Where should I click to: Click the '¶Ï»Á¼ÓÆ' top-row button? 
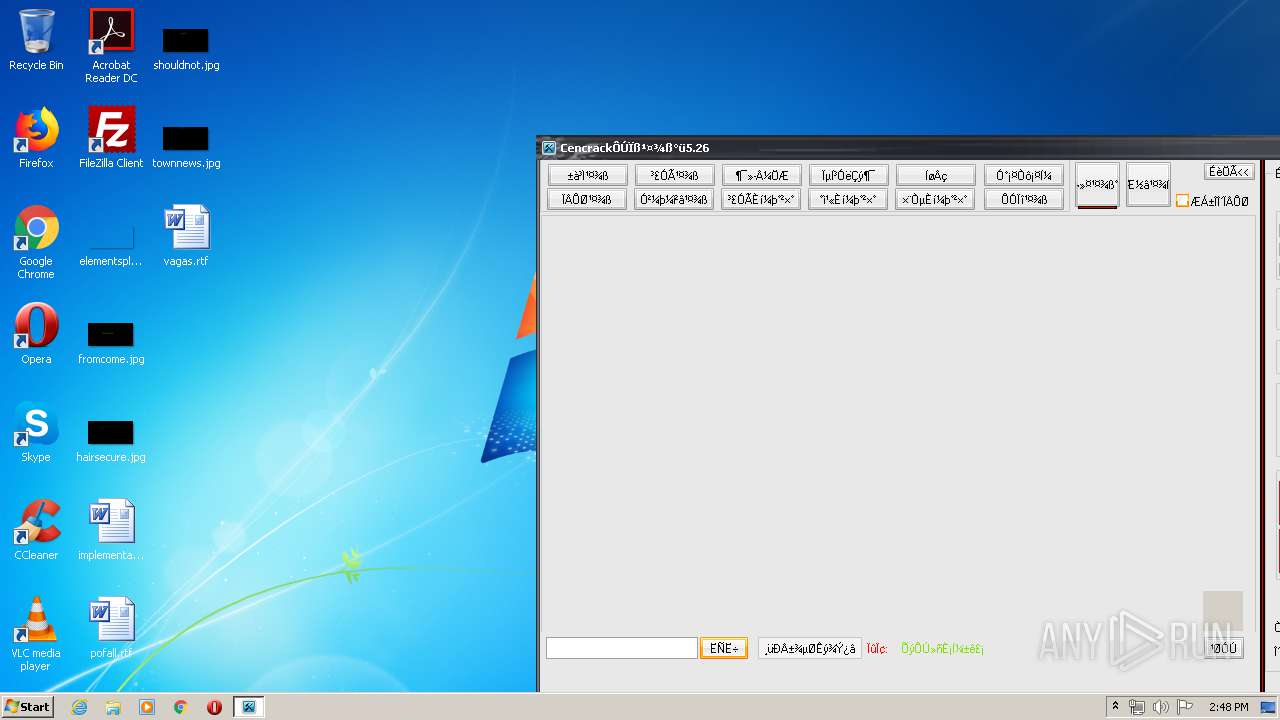761,175
